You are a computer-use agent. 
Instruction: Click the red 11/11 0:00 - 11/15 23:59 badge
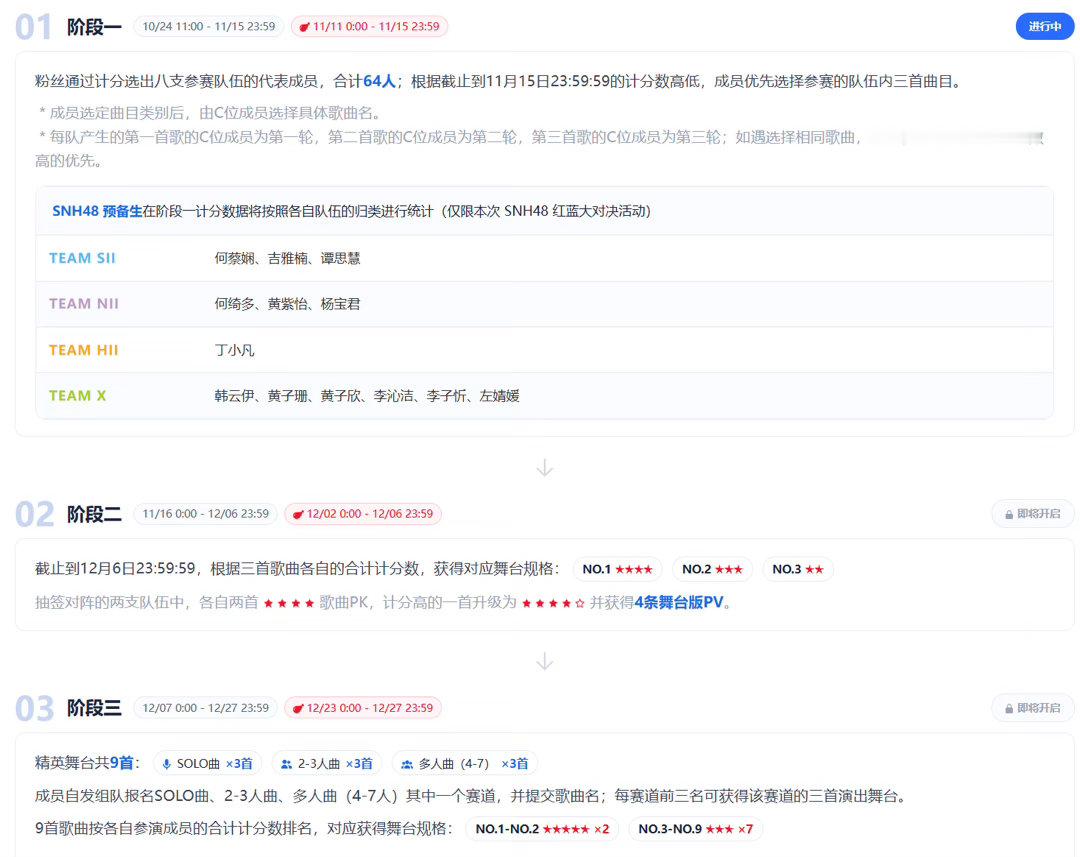(x=369, y=27)
